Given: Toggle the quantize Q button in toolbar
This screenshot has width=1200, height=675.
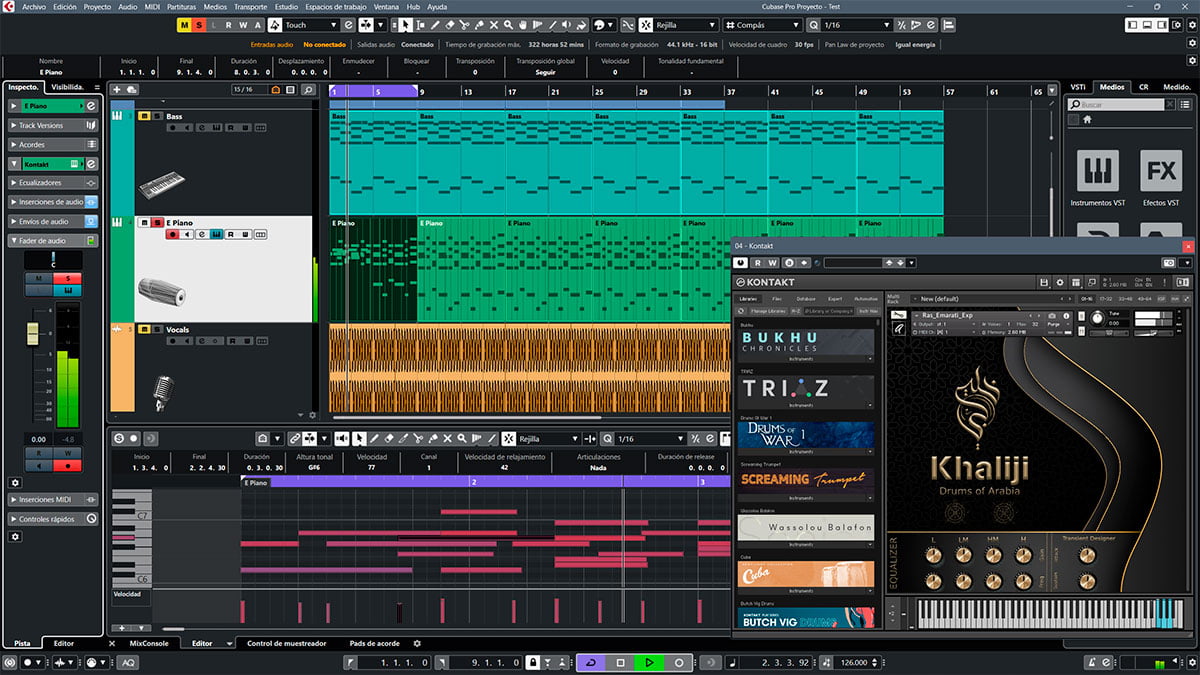Looking at the screenshot, I should coord(813,24).
